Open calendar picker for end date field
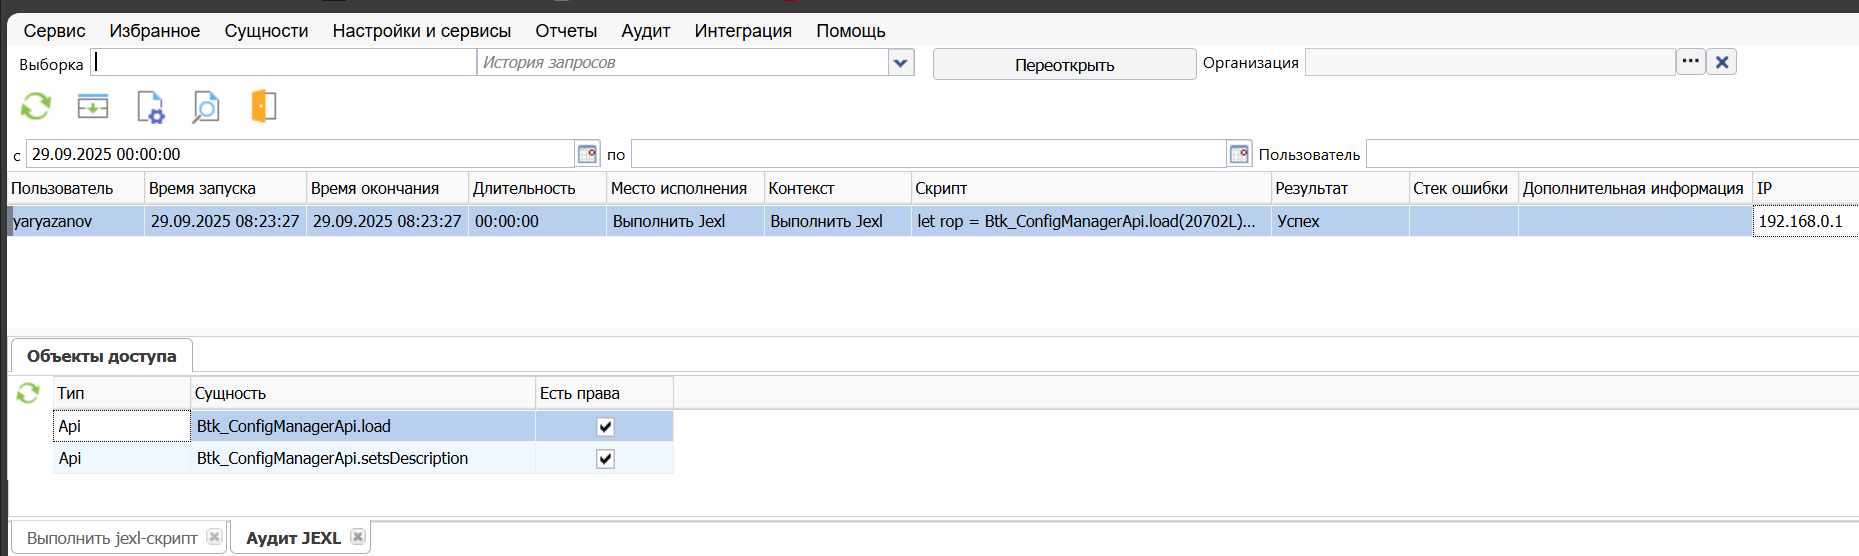The image size is (1859, 556). (x=1239, y=154)
